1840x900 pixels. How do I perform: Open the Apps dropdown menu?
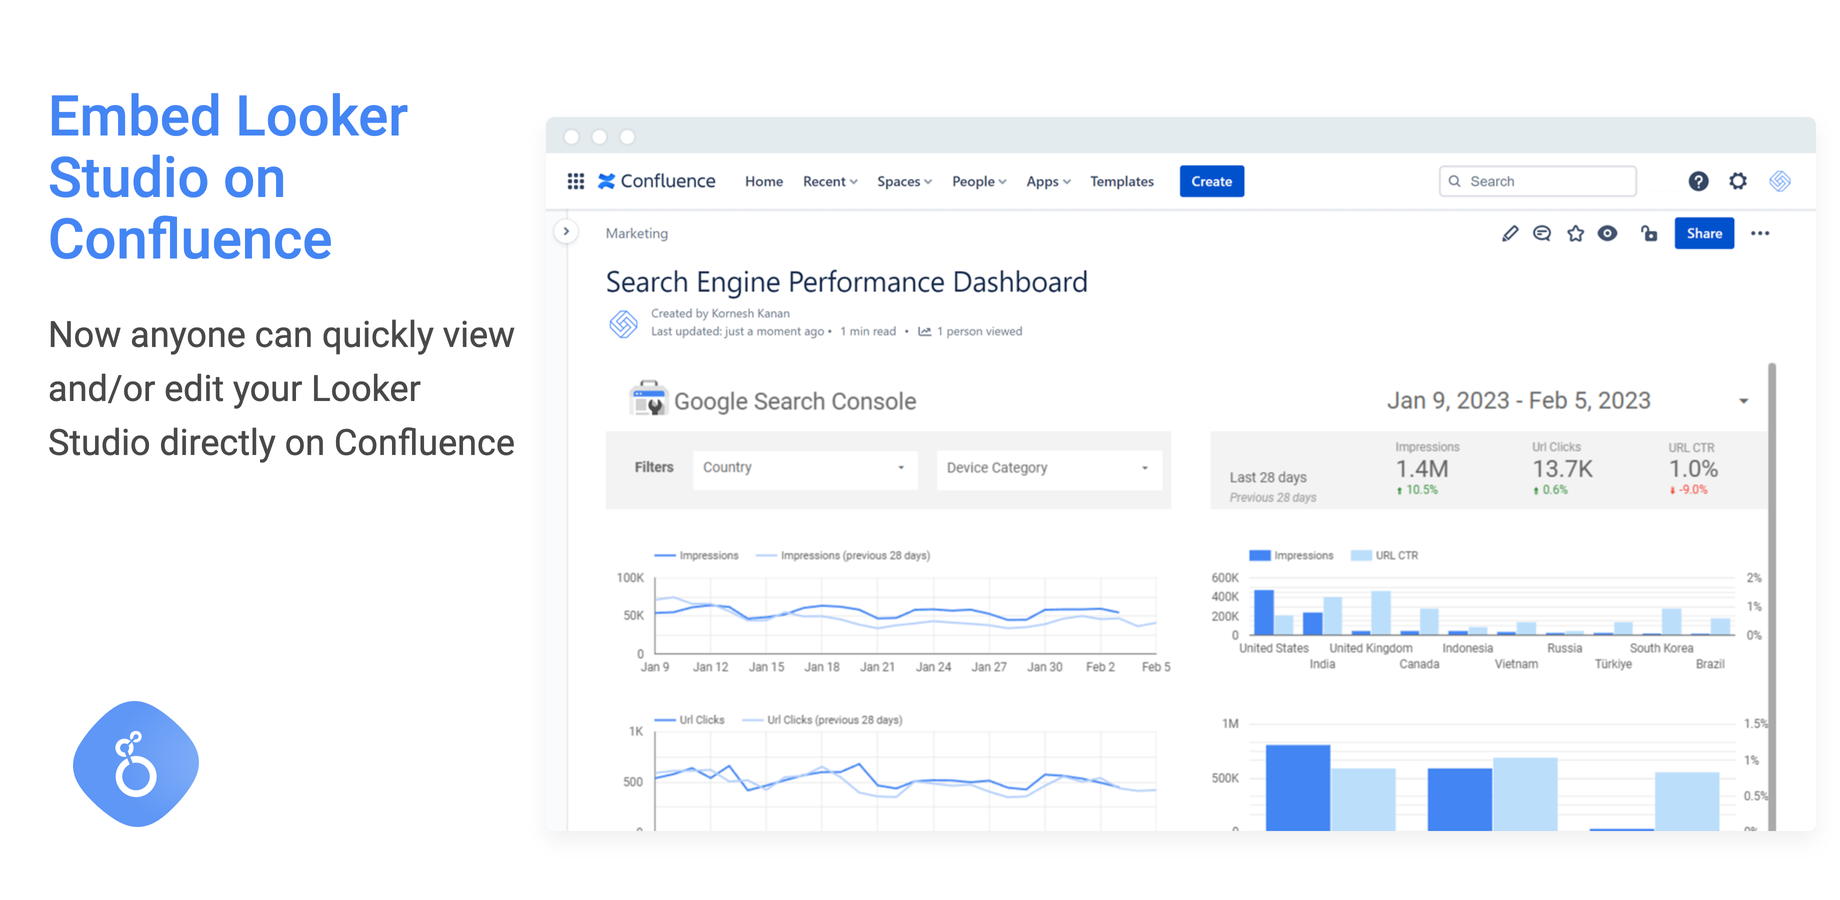[x=1048, y=182]
